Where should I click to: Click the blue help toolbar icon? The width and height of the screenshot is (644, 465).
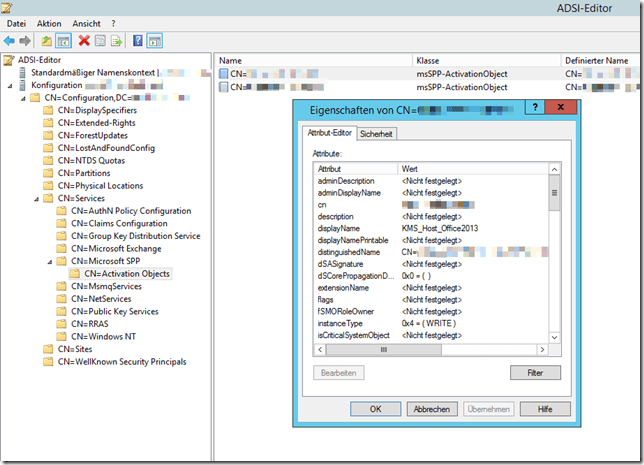[x=137, y=41]
